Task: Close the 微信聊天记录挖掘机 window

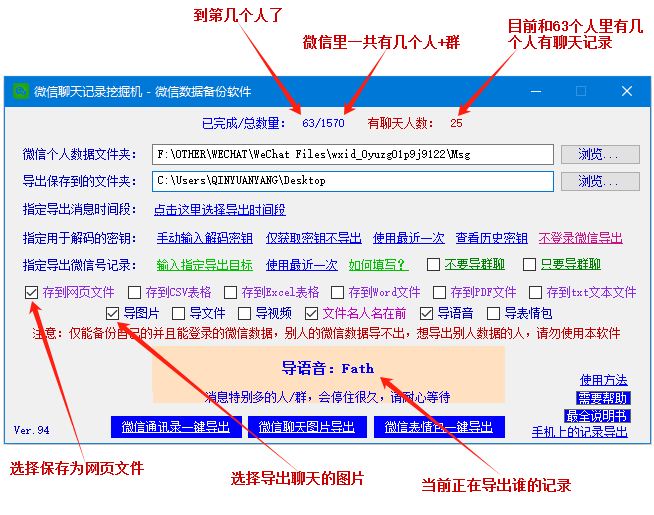Action: click(627, 91)
